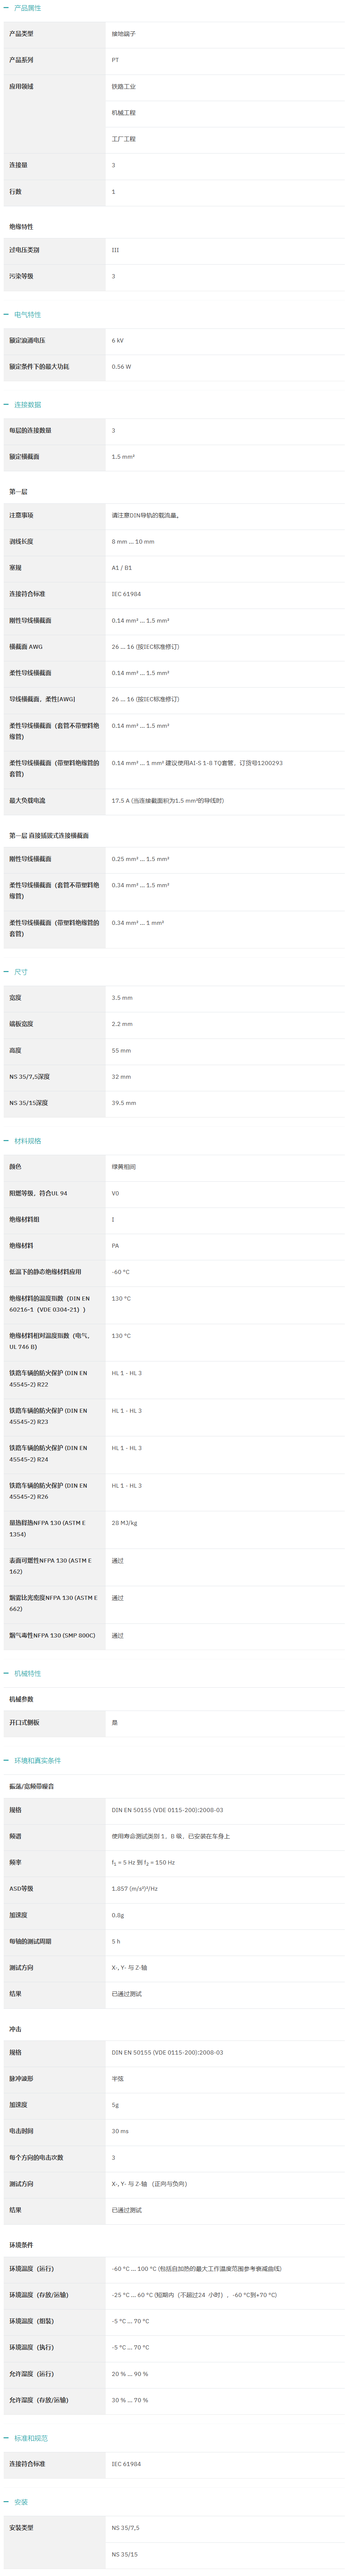Click the 绝缘材料组 row label
This screenshot has height=2576, width=347.
point(24,1220)
